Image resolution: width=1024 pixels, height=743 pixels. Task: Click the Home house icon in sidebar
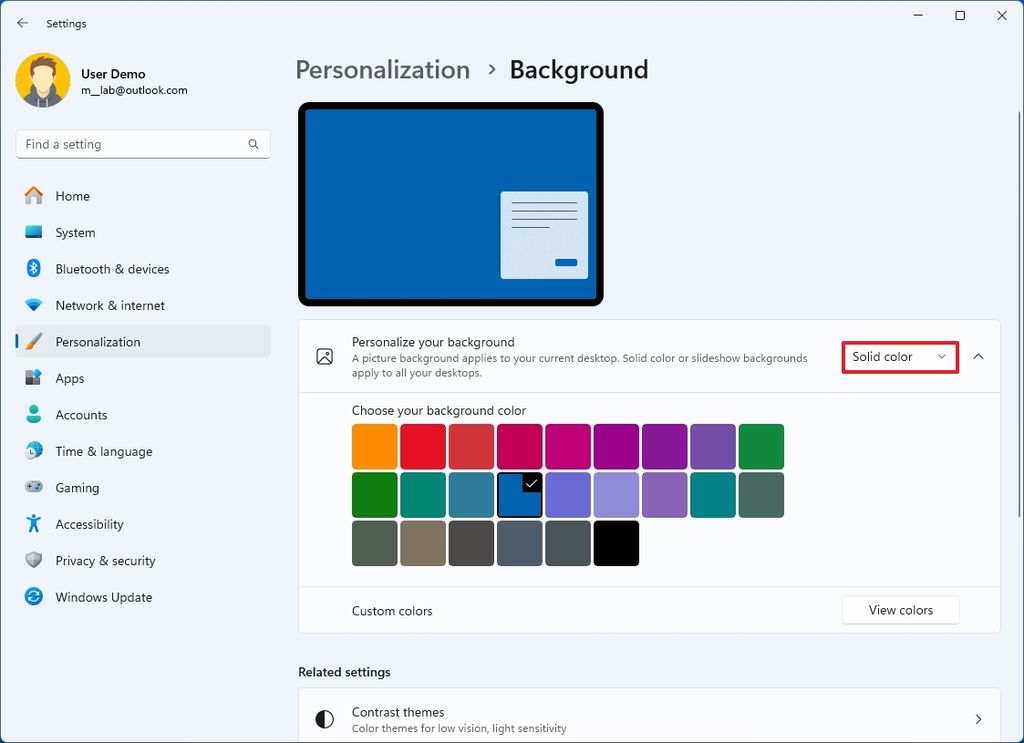coord(34,196)
